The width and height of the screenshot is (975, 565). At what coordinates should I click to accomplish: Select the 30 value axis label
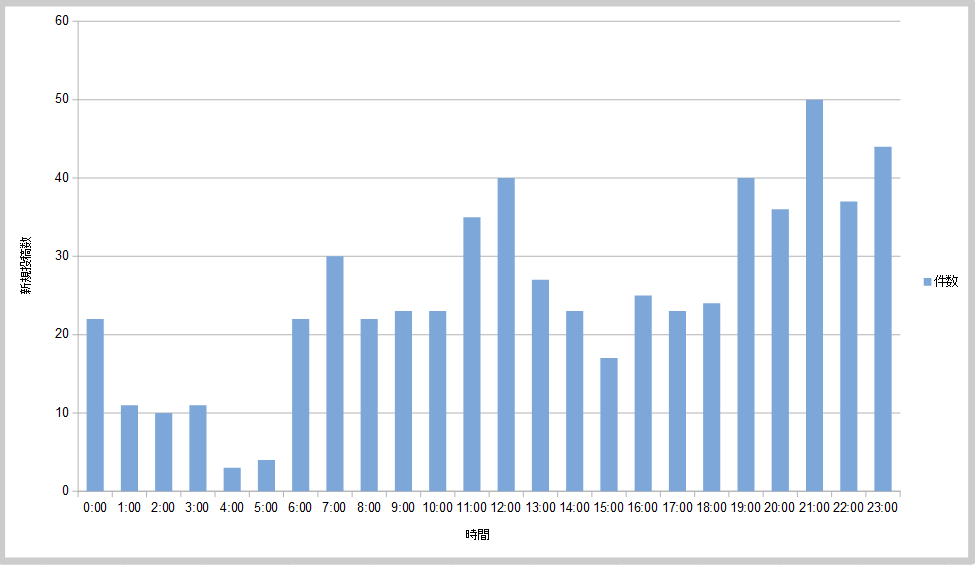point(61,256)
